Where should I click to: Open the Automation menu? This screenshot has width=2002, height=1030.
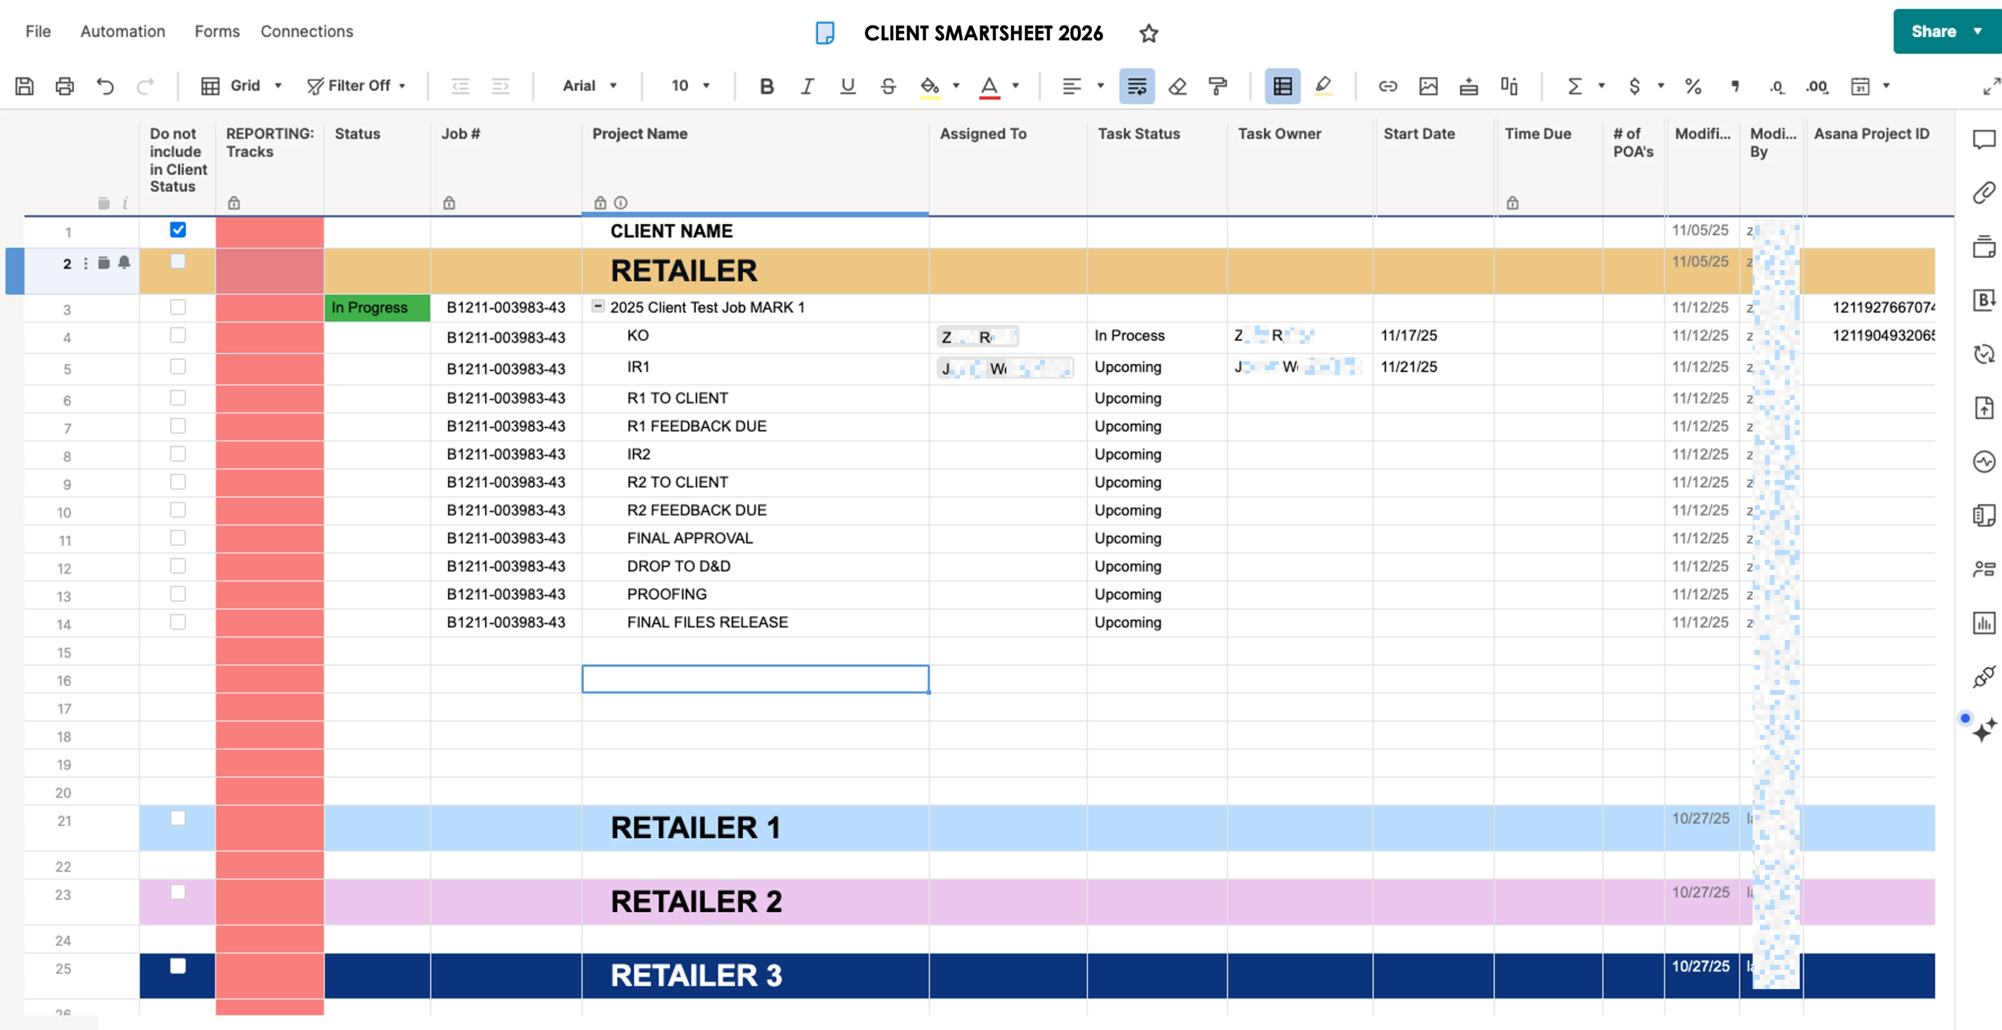click(x=123, y=31)
